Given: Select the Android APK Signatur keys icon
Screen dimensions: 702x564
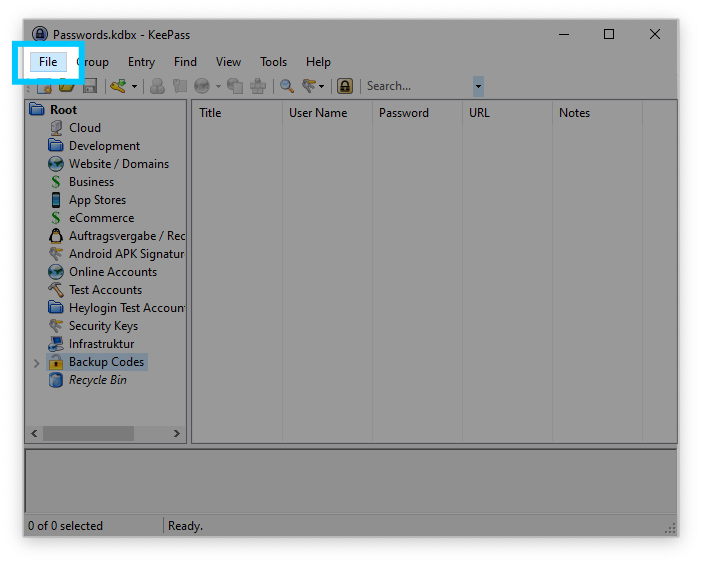Looking at the screenshot, I should click(x=56, y=254).
